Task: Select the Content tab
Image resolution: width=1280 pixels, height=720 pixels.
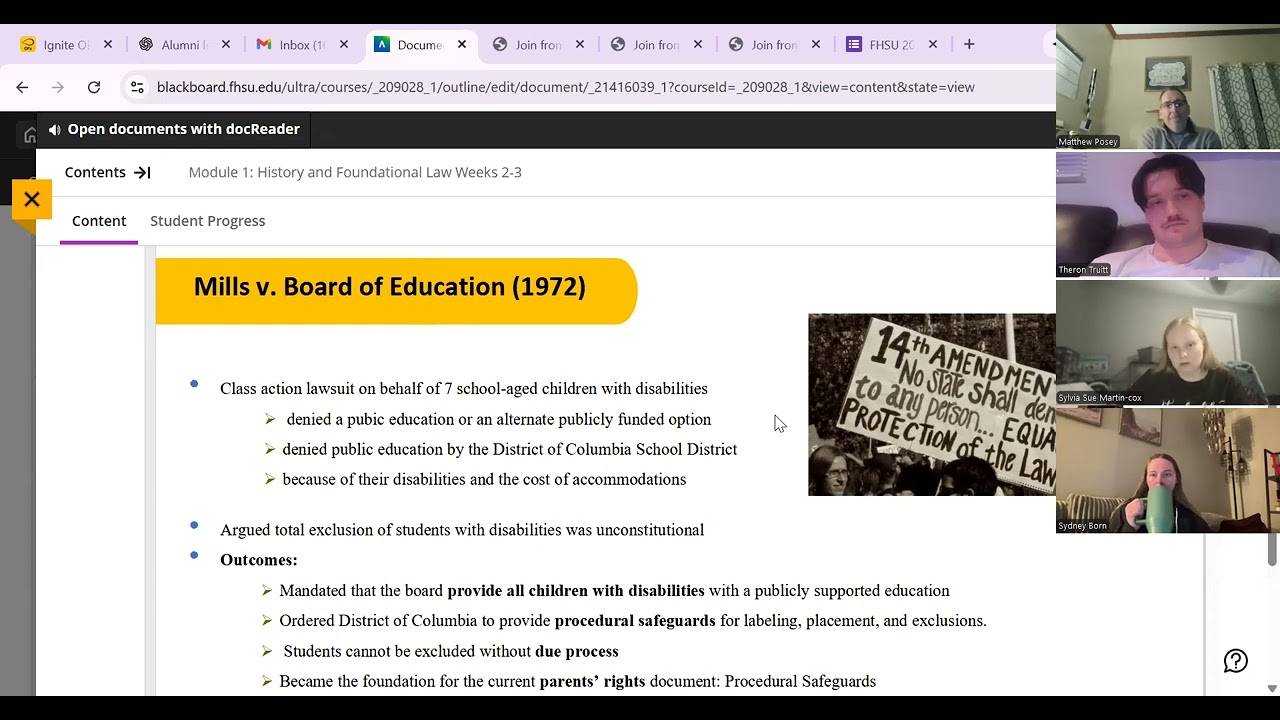Action: pyautogui.click(x=99, y=221)
